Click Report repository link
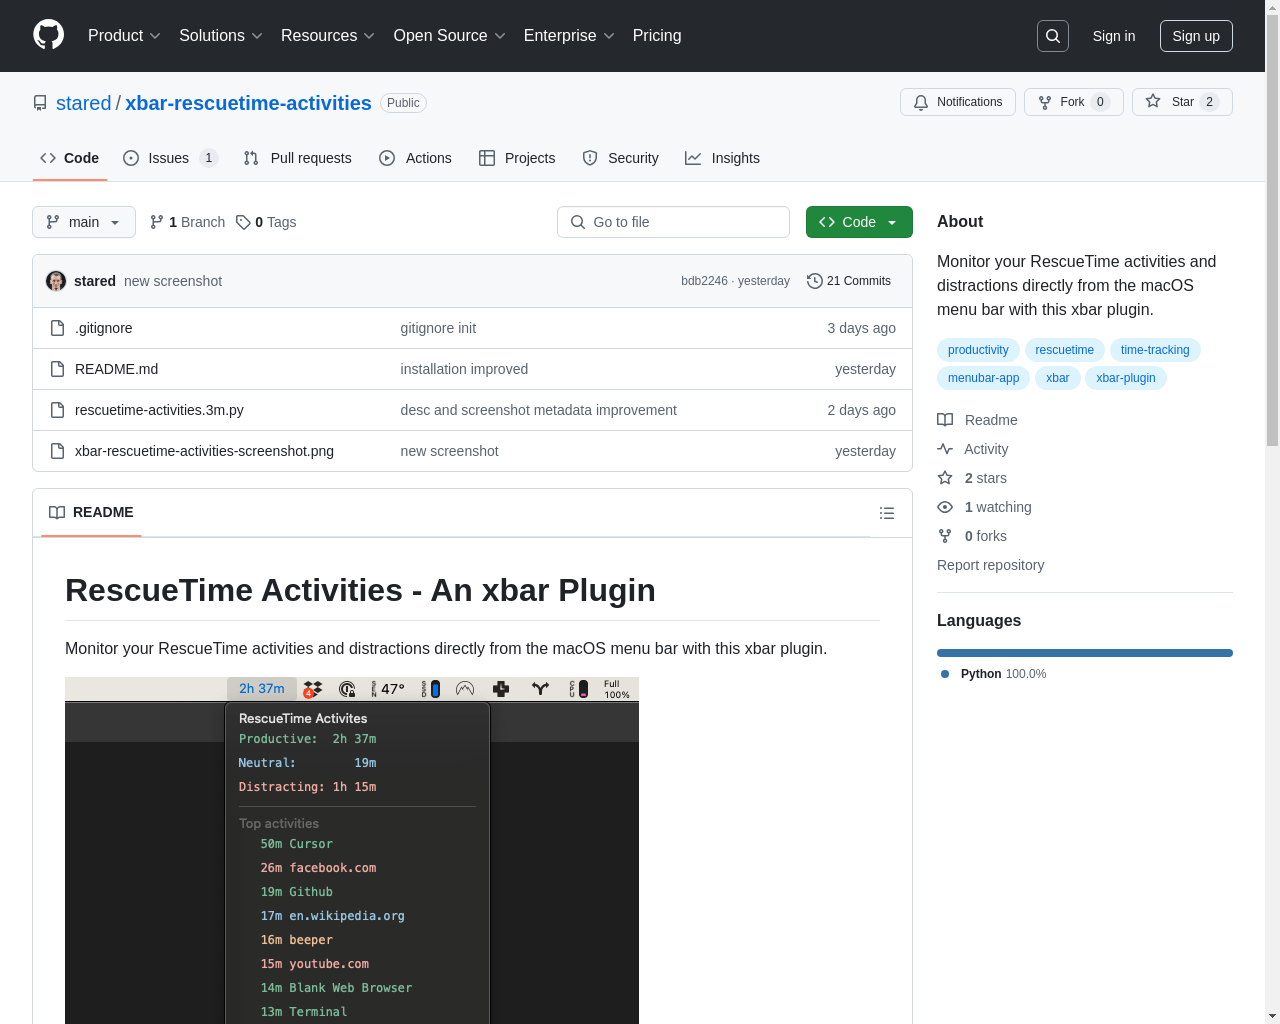Viewport: 1280px width, 1024px height. [x=990, y=565]
